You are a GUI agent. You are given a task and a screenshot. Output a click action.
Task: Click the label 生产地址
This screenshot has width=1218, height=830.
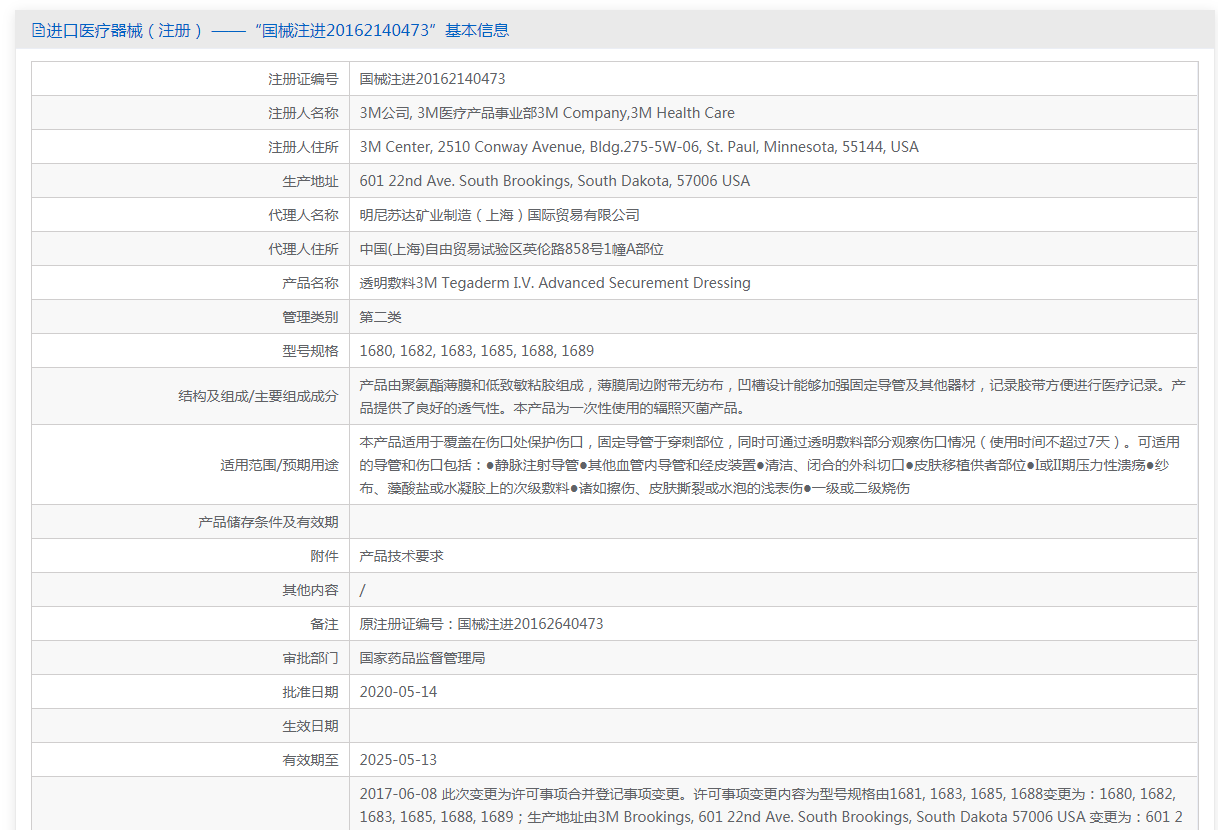[x=310, y=181]
